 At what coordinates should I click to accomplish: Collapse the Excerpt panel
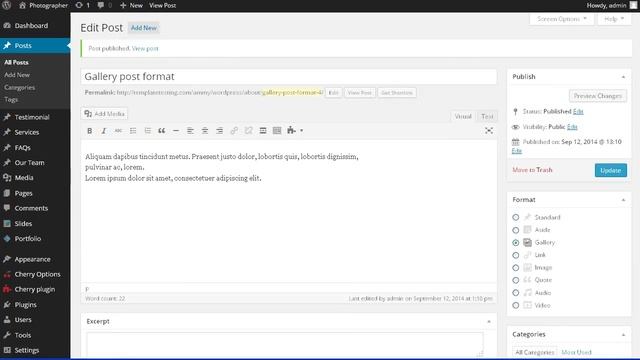(x=489, y=322)
